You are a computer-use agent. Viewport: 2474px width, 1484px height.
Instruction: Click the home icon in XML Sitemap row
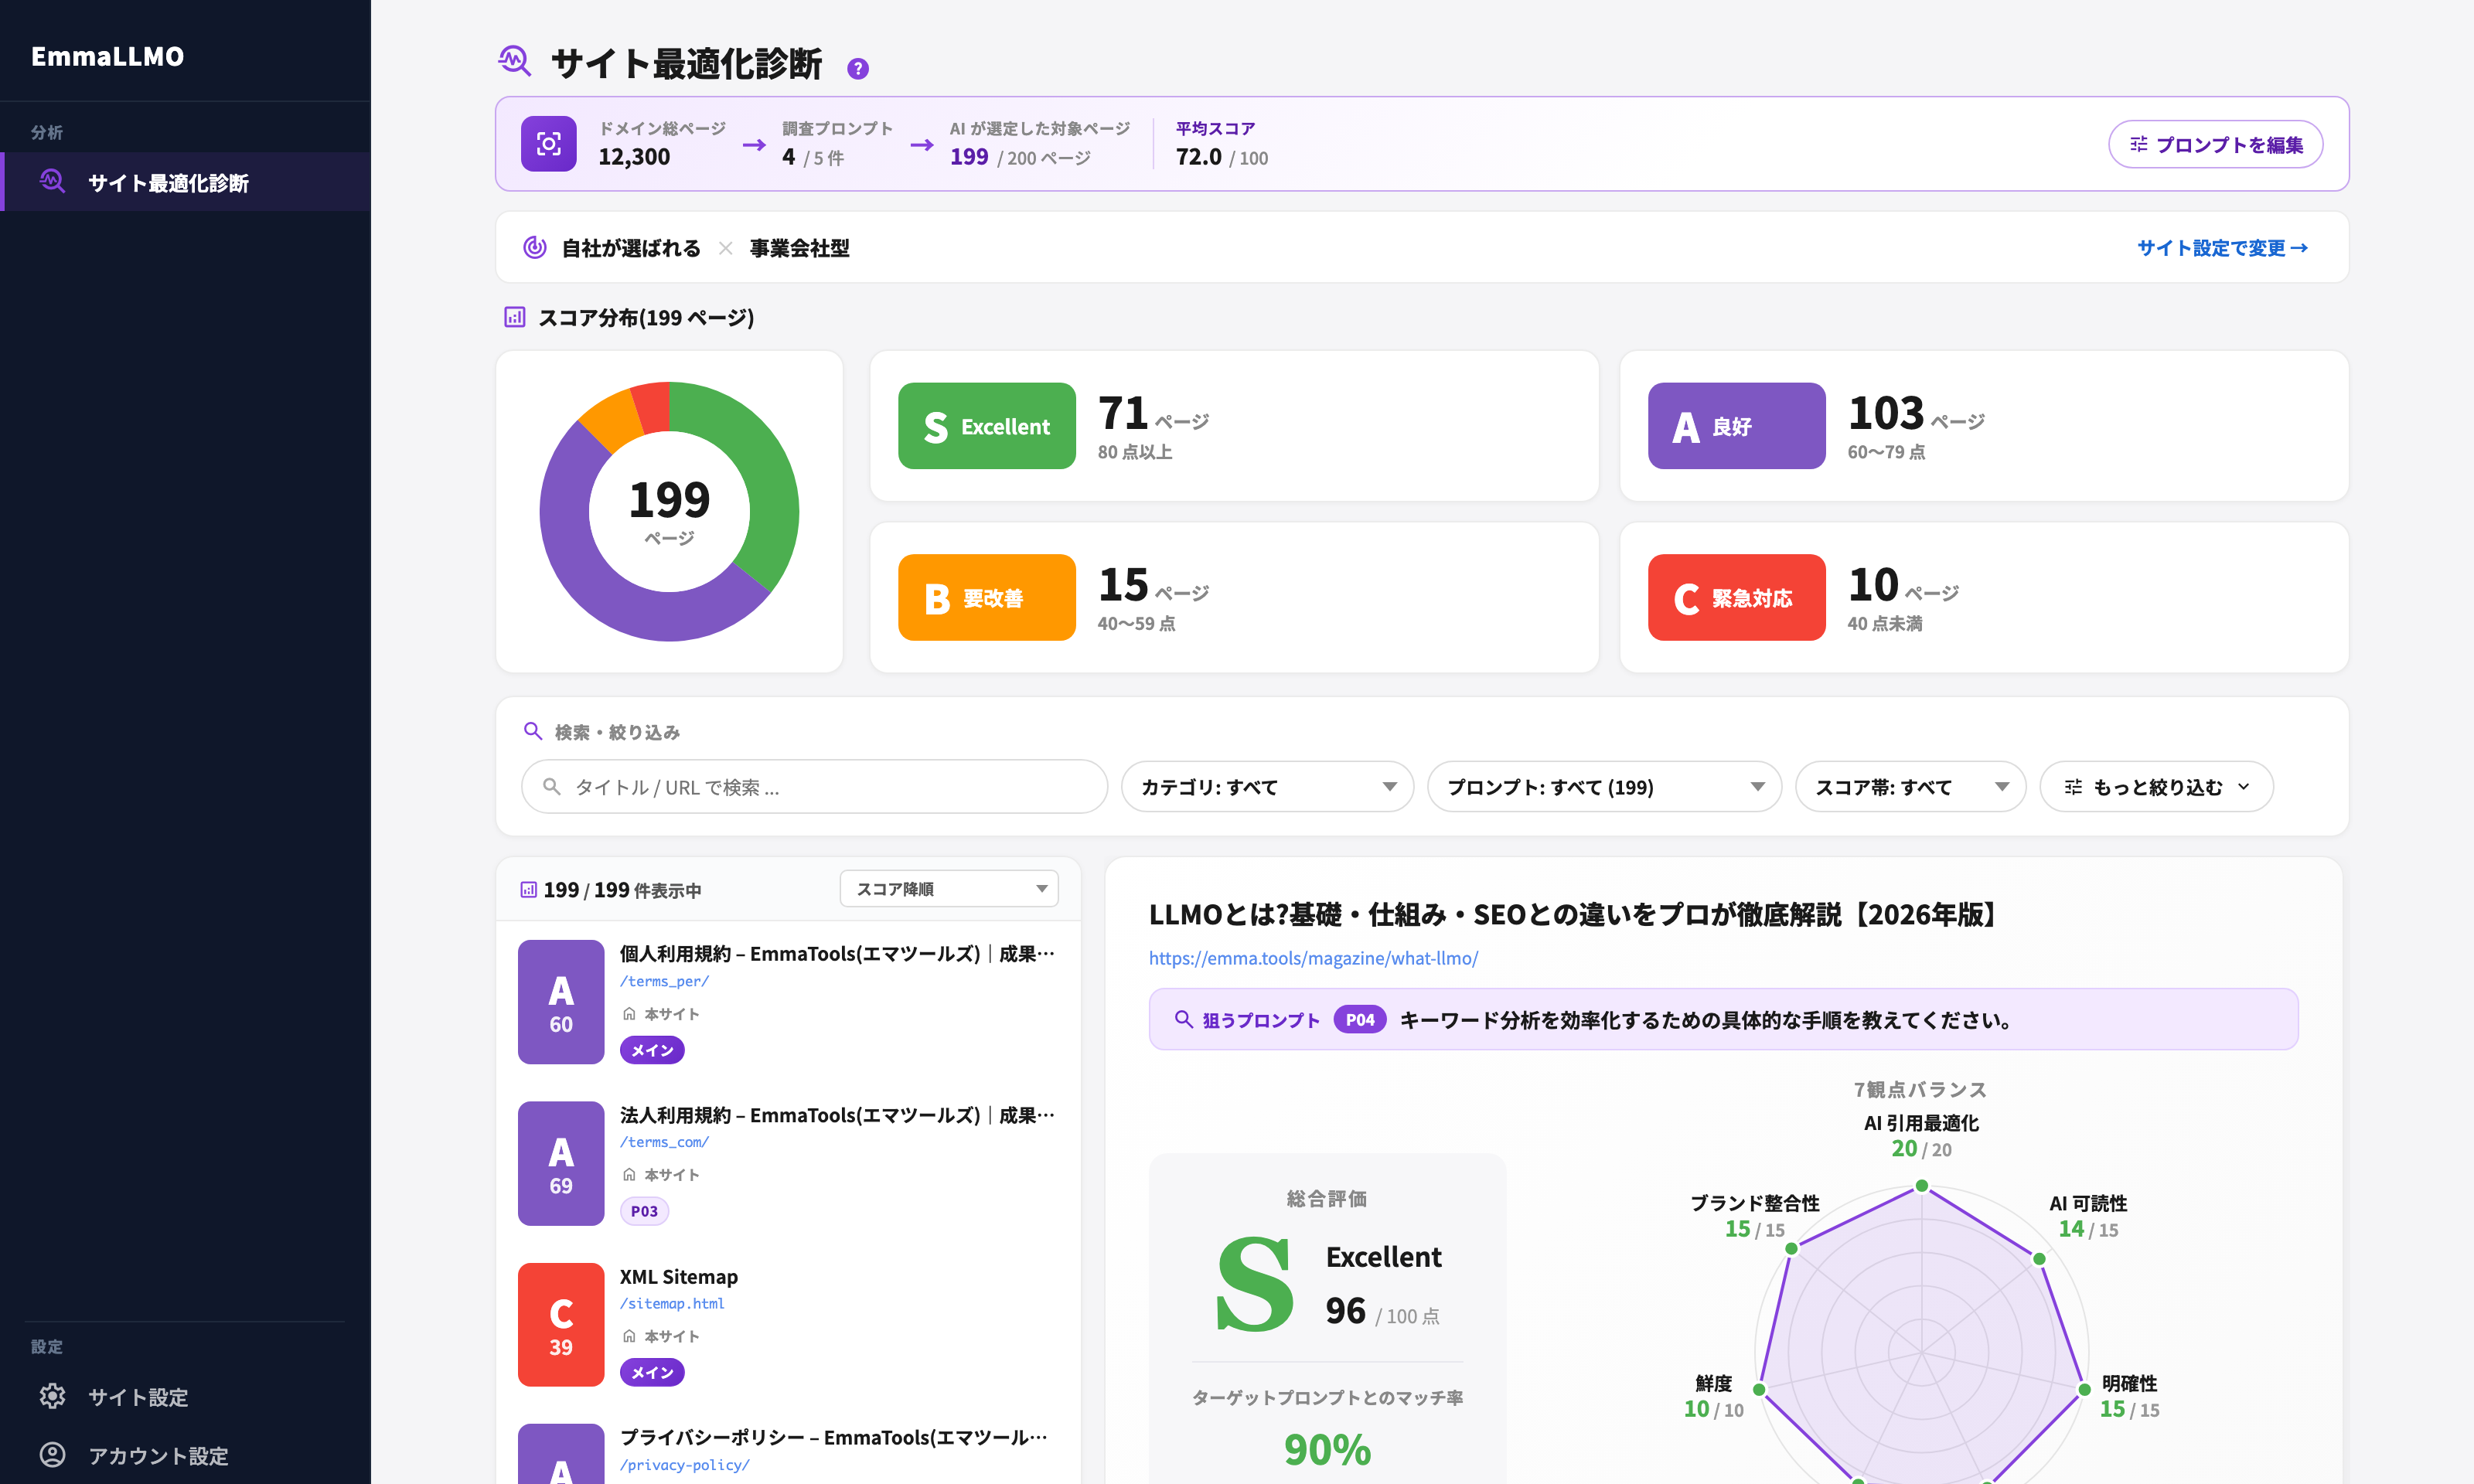coord(629,1336)
